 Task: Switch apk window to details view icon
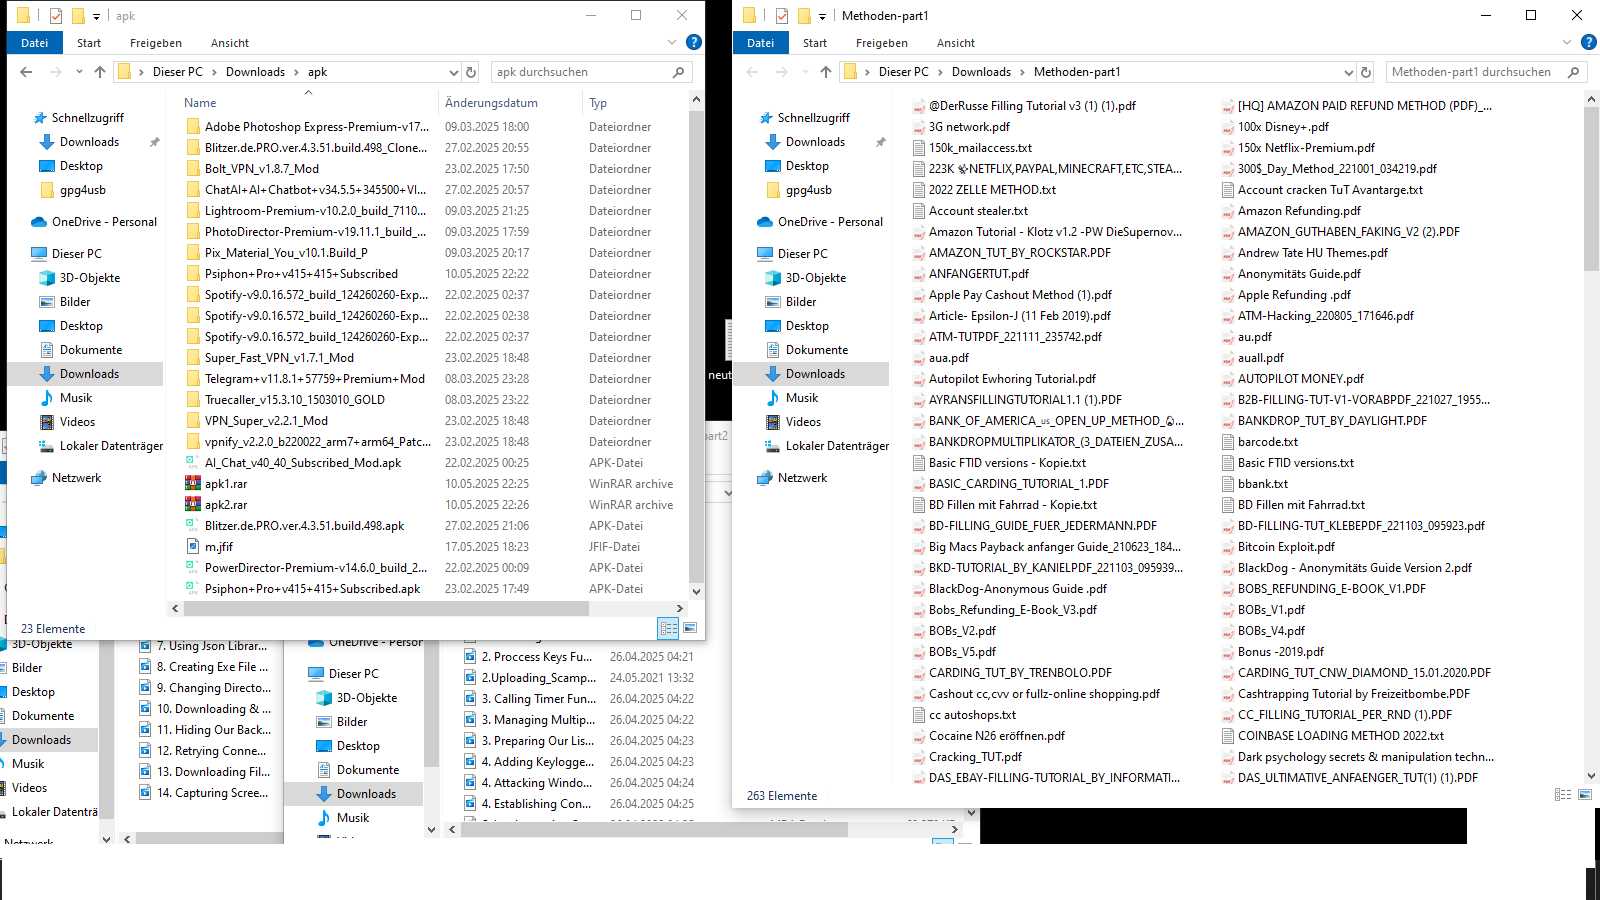[668, 628]
